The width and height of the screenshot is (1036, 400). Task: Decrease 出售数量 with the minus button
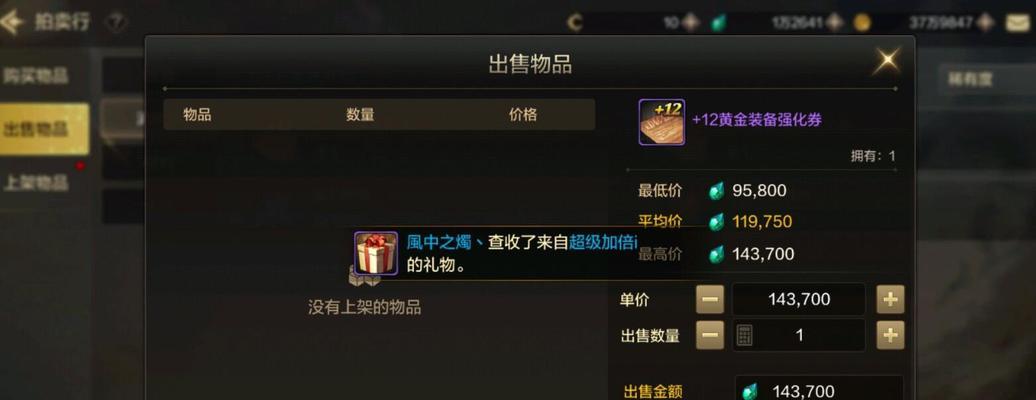click(x=710, y=335)
